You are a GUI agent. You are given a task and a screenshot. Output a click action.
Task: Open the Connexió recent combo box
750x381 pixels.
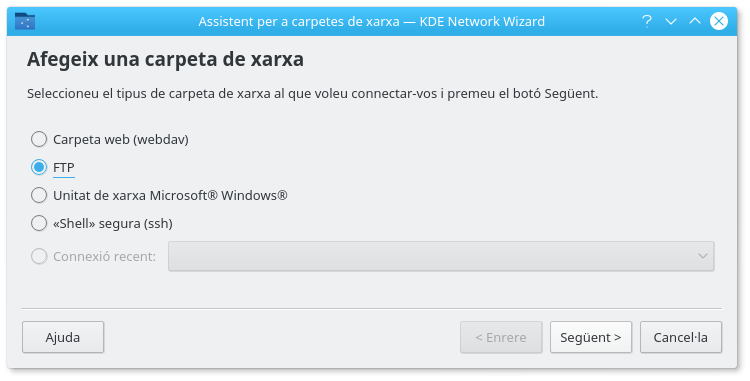tap(441, 256)
